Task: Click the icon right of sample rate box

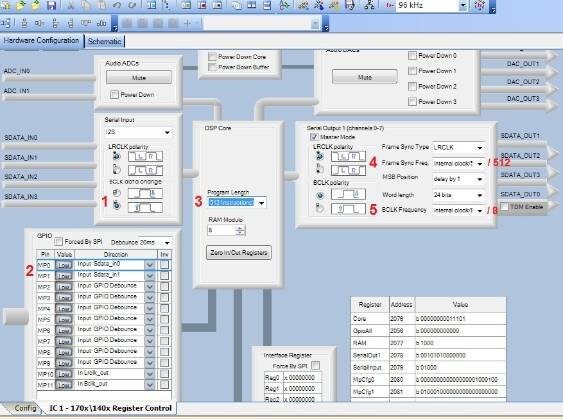Action: click(x=480, y=5)
